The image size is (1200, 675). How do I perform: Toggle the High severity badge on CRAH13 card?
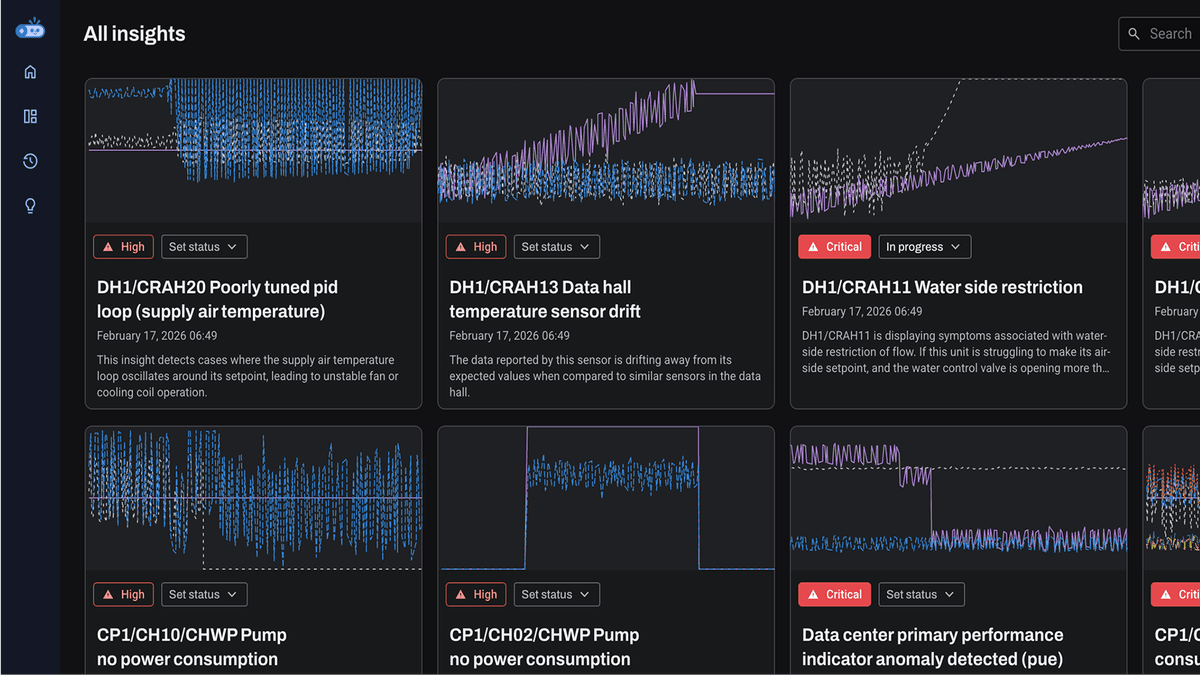coord(475,246)
